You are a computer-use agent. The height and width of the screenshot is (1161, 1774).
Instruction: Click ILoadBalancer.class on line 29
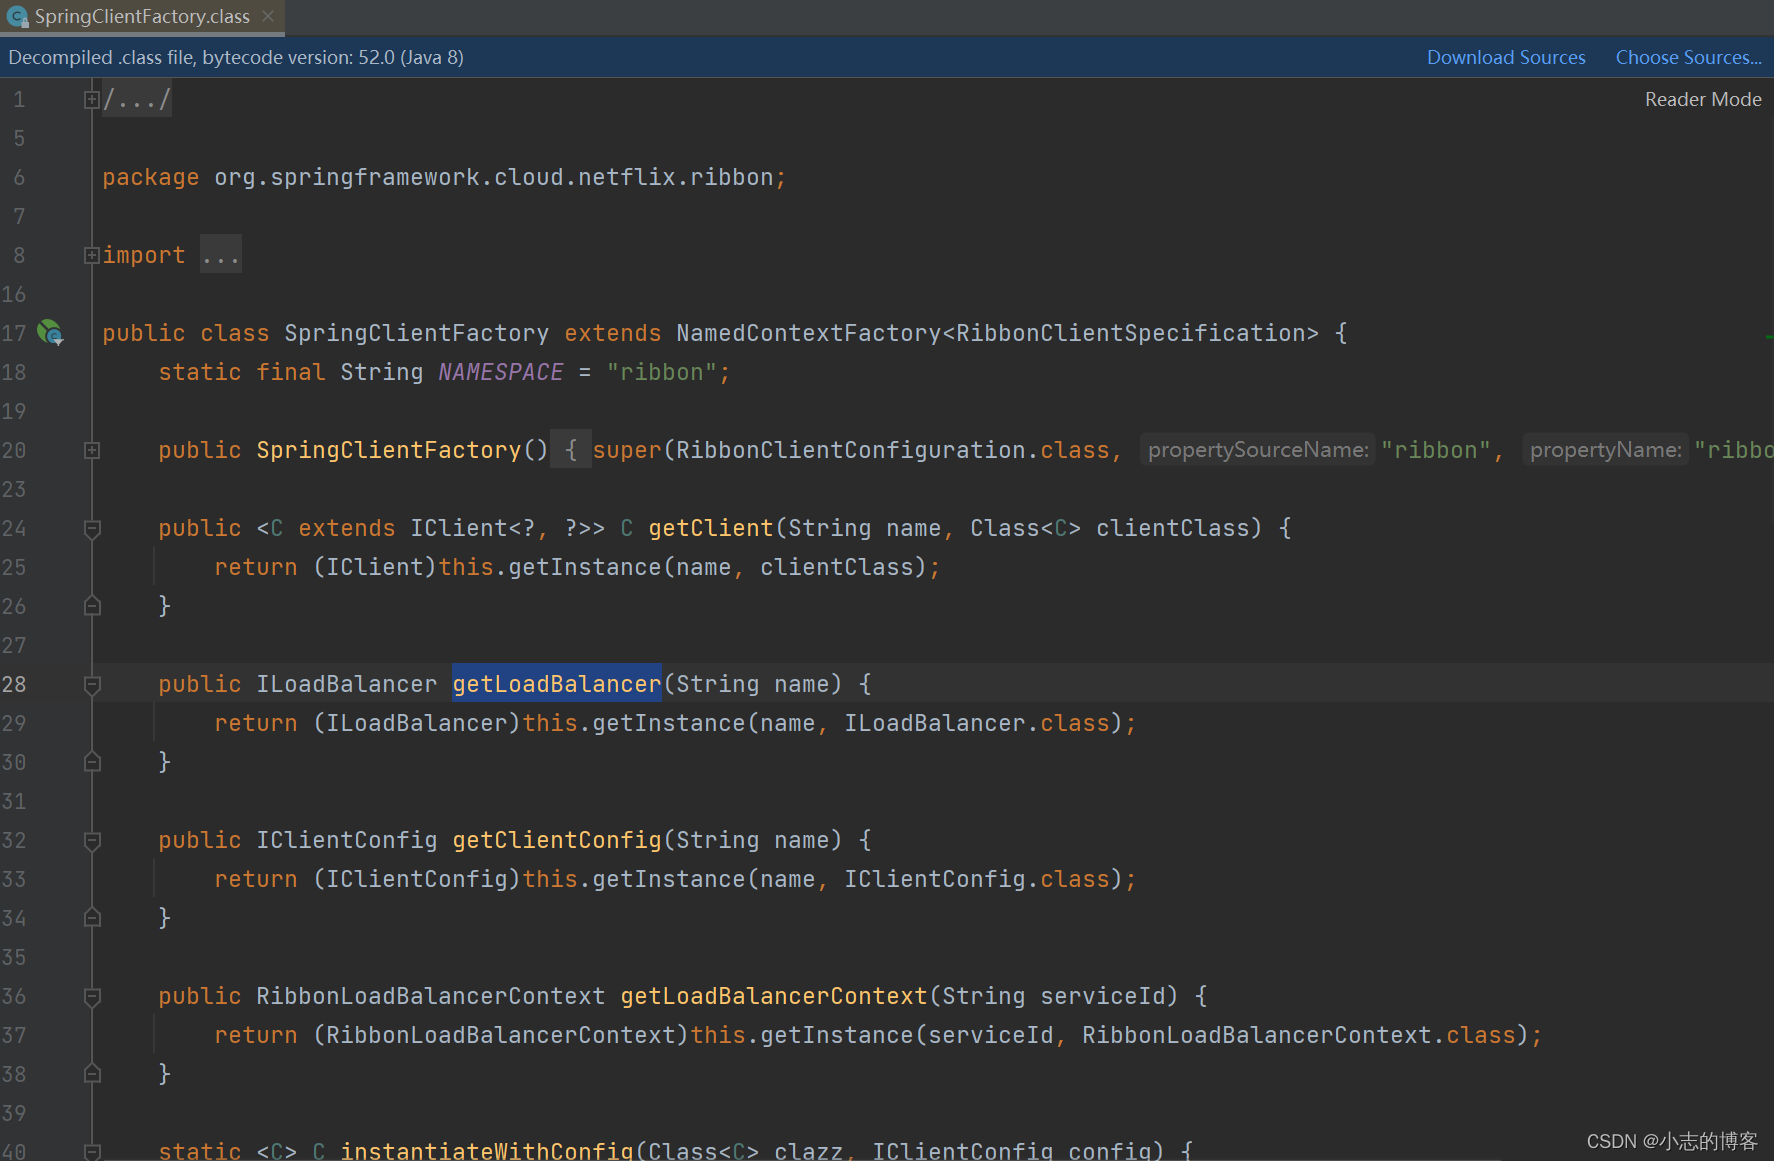click(977, 723)
